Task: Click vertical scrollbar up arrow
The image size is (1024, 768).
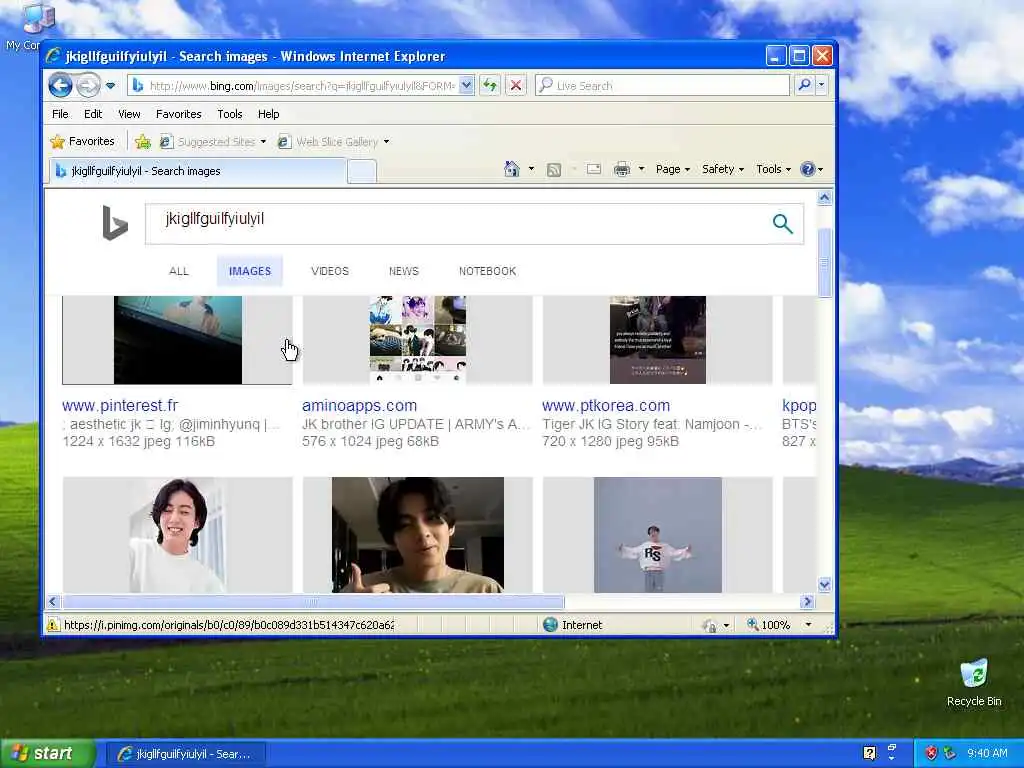Action: point(825,197)
